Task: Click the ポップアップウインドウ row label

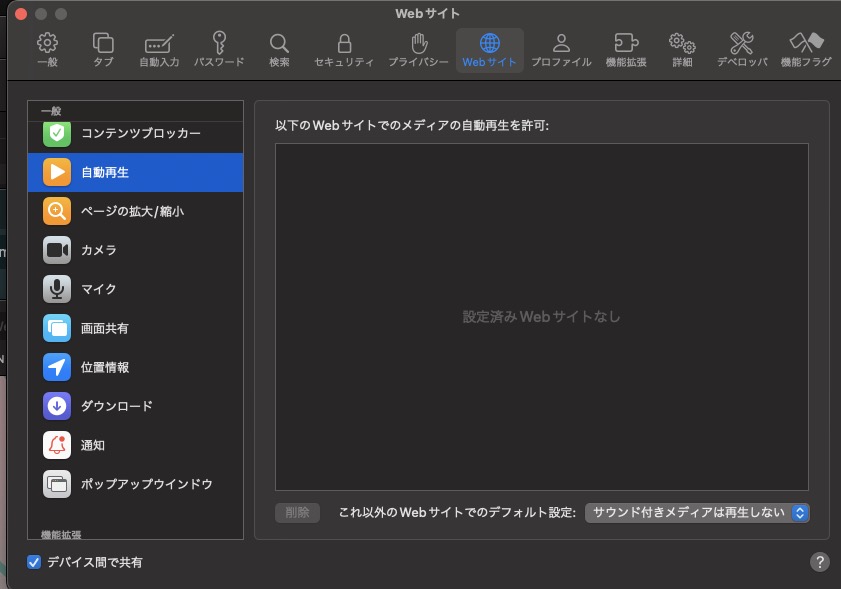Action: [x=147, y=484]
